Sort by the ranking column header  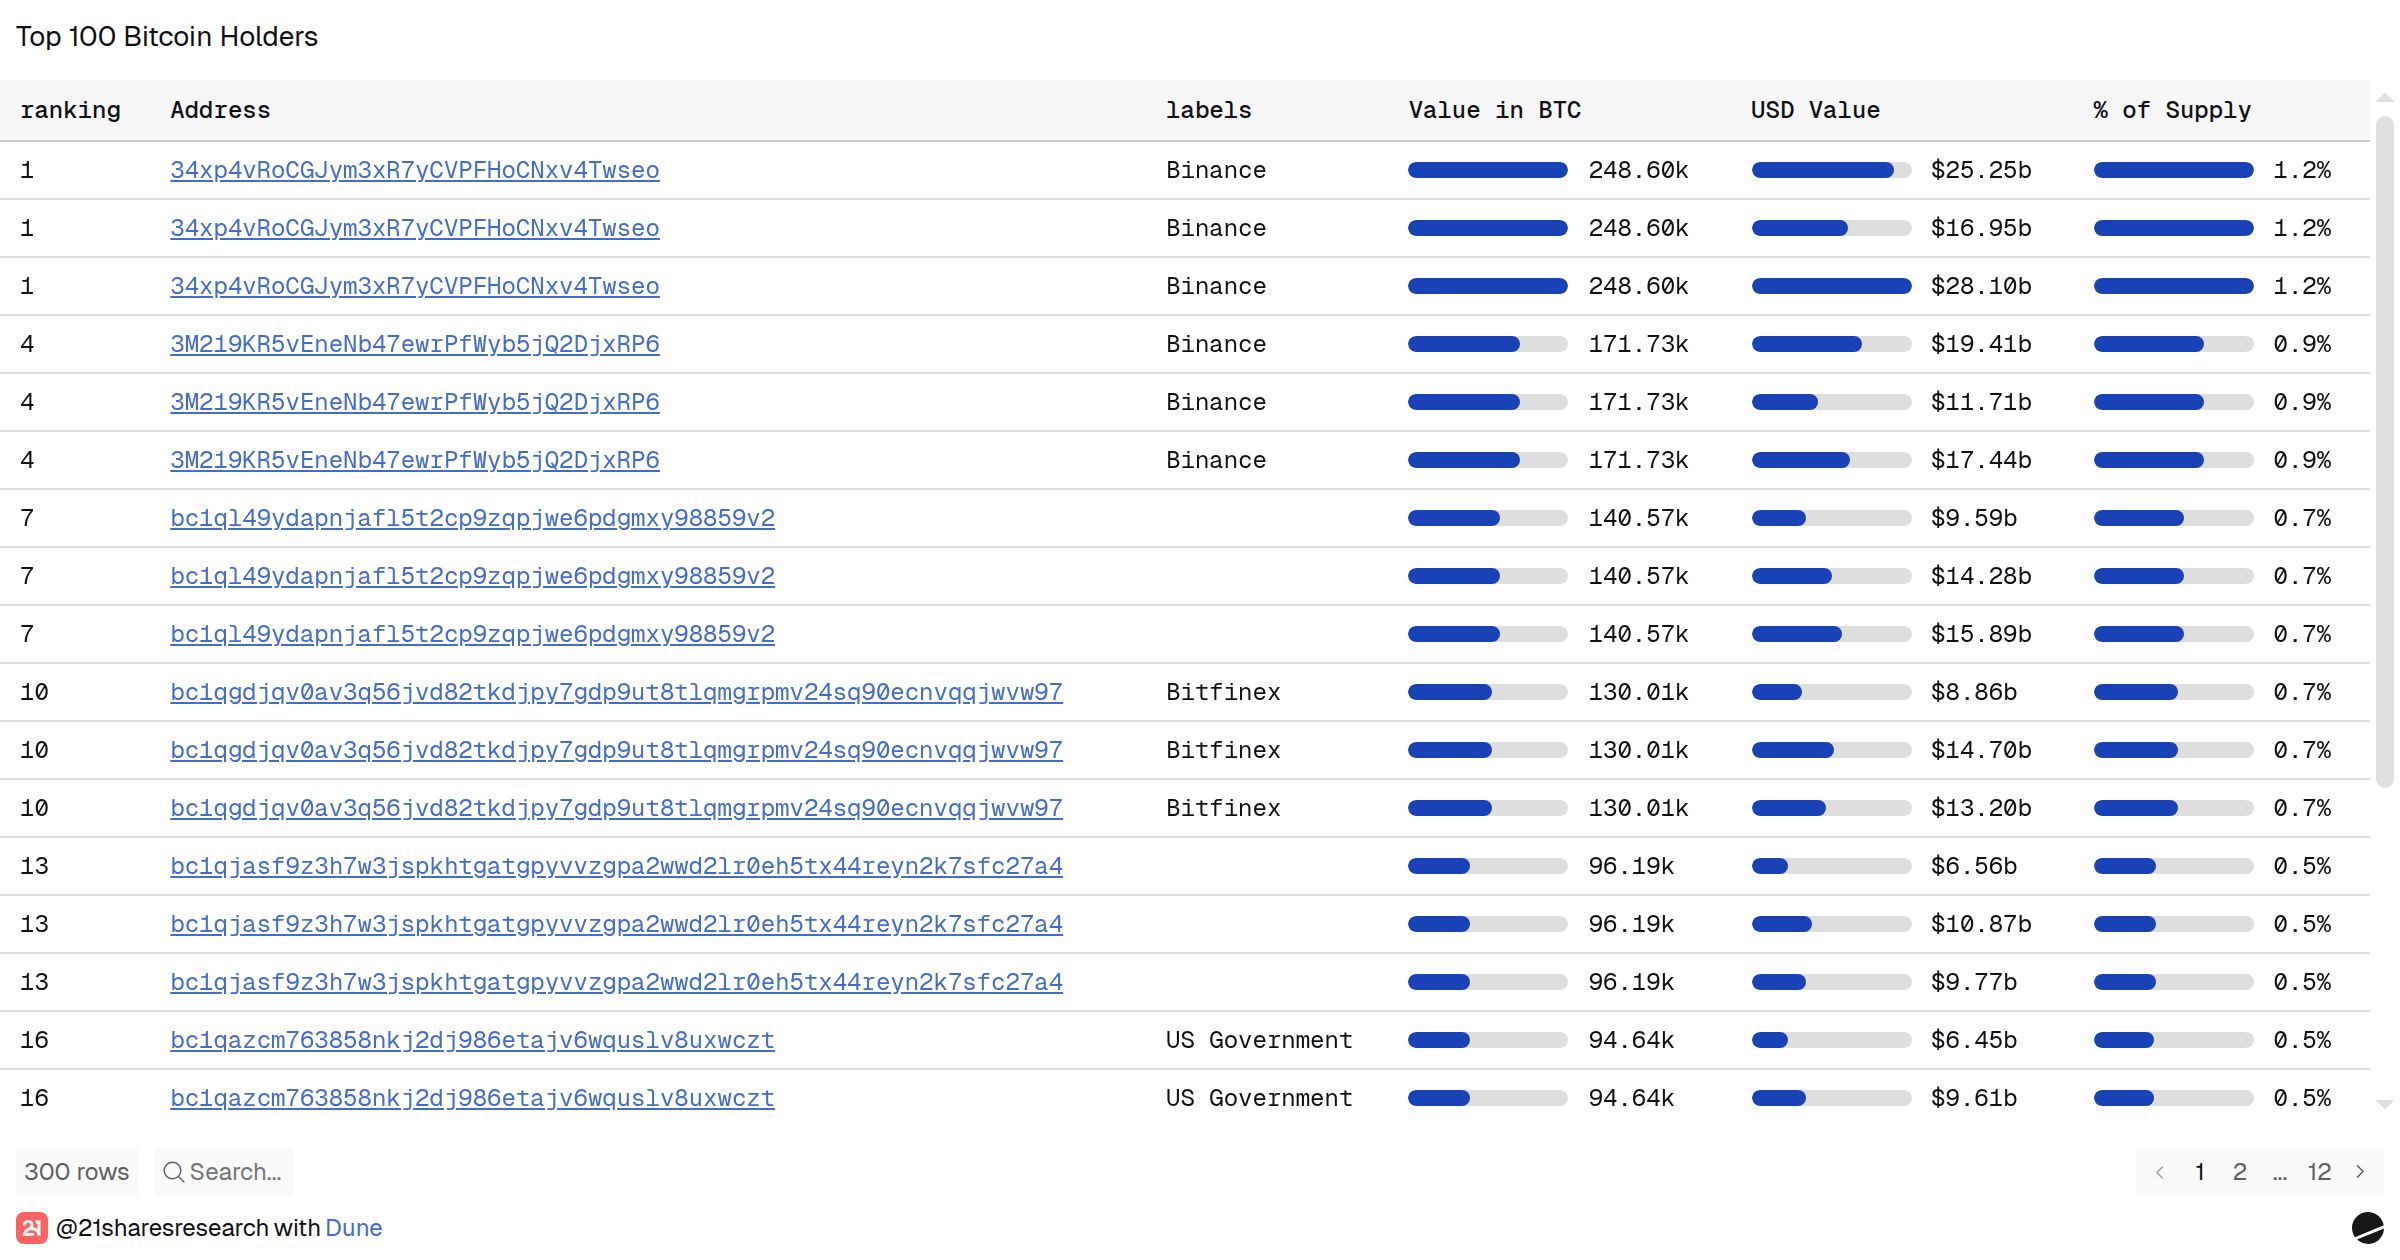(x=70, y=110)
